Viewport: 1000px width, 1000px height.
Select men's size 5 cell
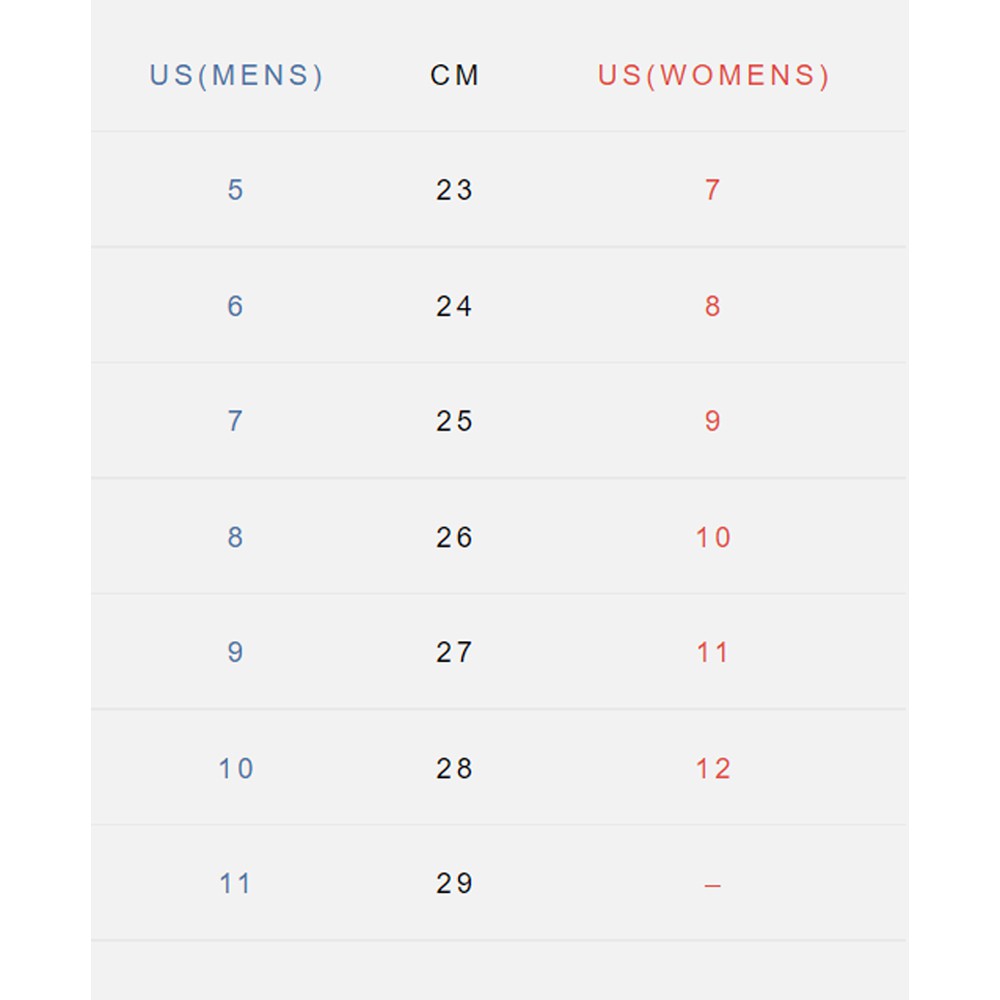pyautogui.click(x=235, y=190)
